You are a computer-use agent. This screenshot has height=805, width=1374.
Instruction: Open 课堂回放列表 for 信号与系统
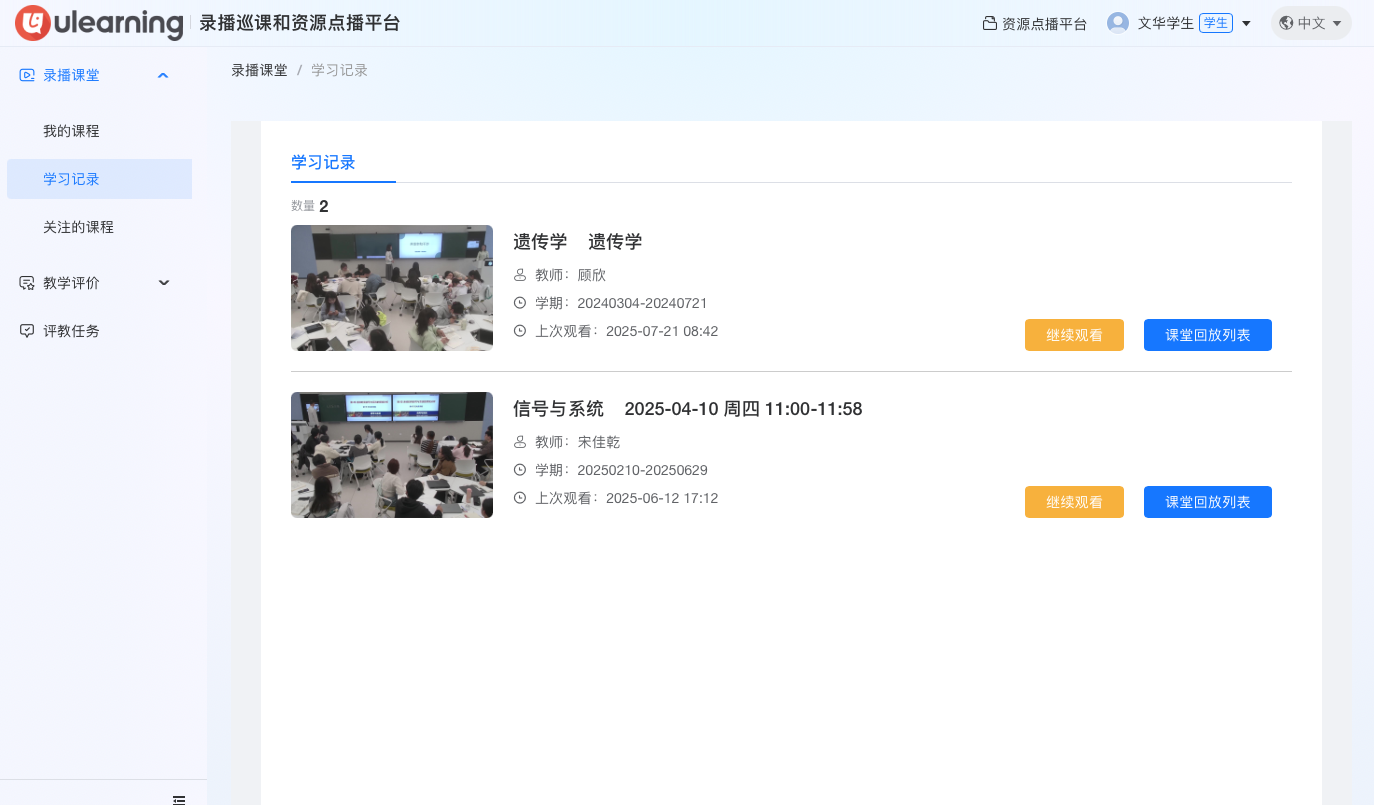1207,502
